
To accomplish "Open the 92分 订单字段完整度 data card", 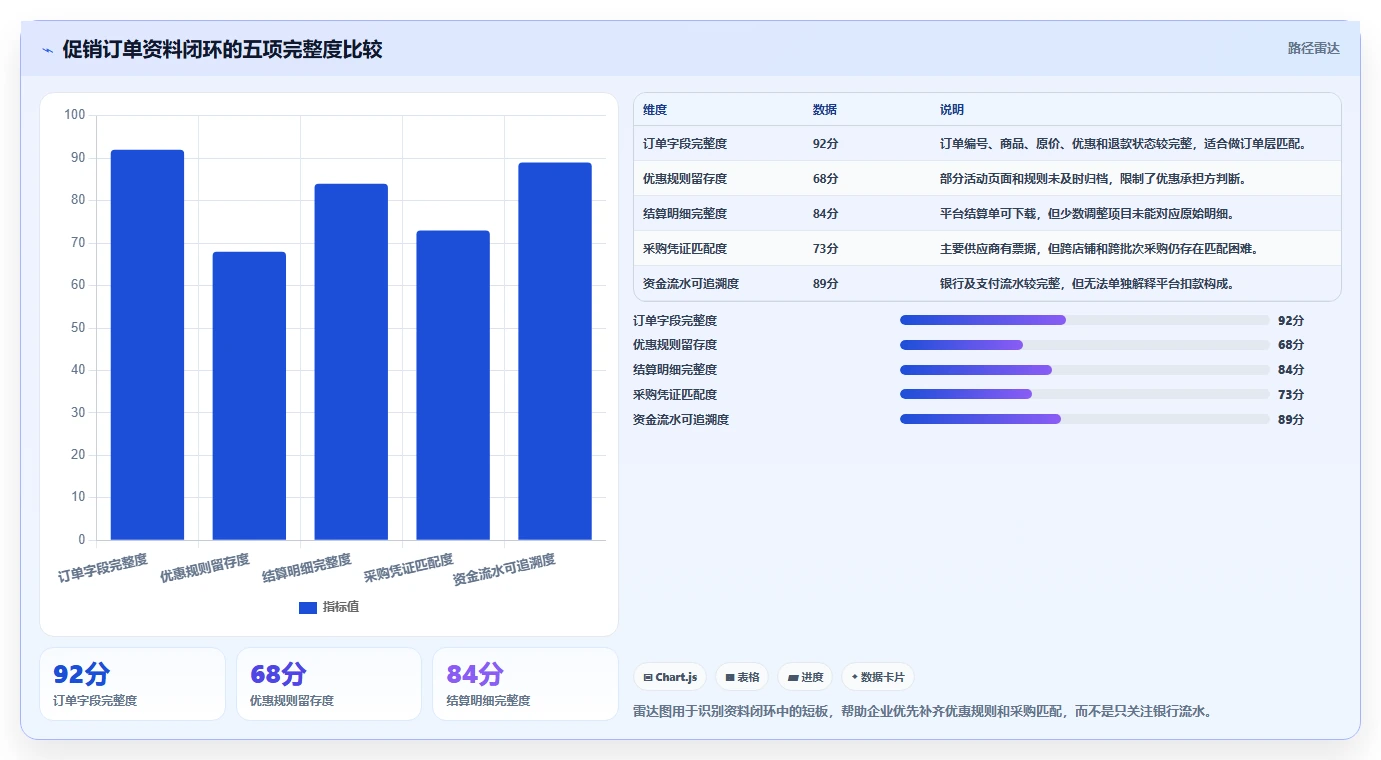I will click(132, 684).
